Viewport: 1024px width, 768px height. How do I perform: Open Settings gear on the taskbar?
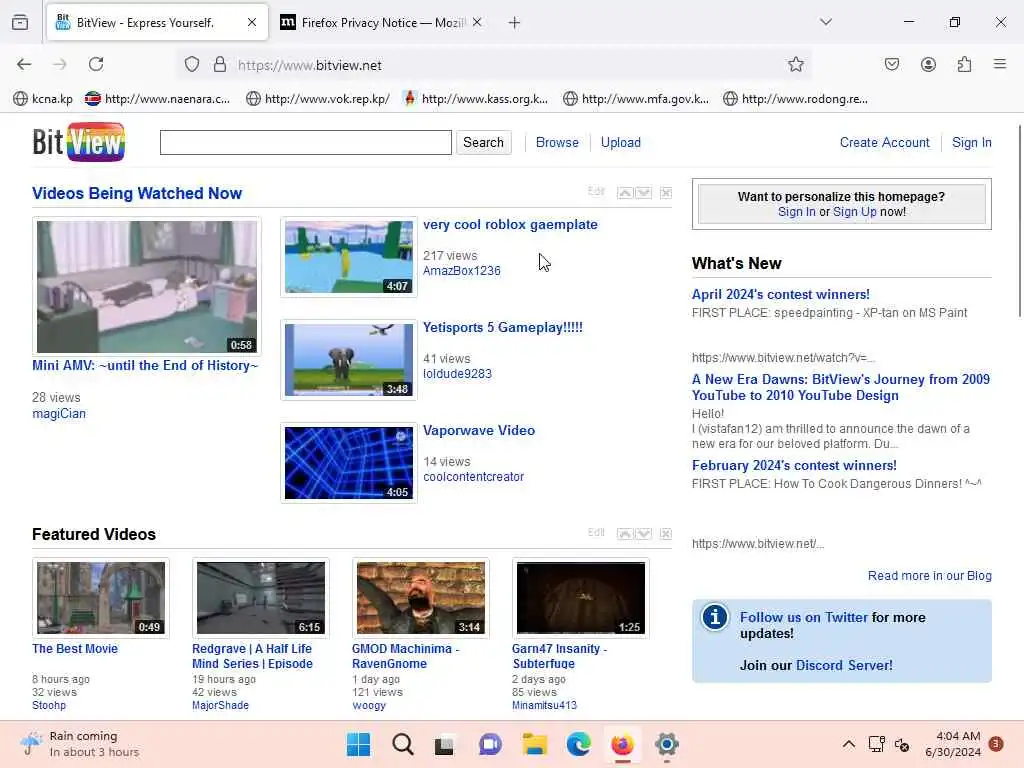666,744
